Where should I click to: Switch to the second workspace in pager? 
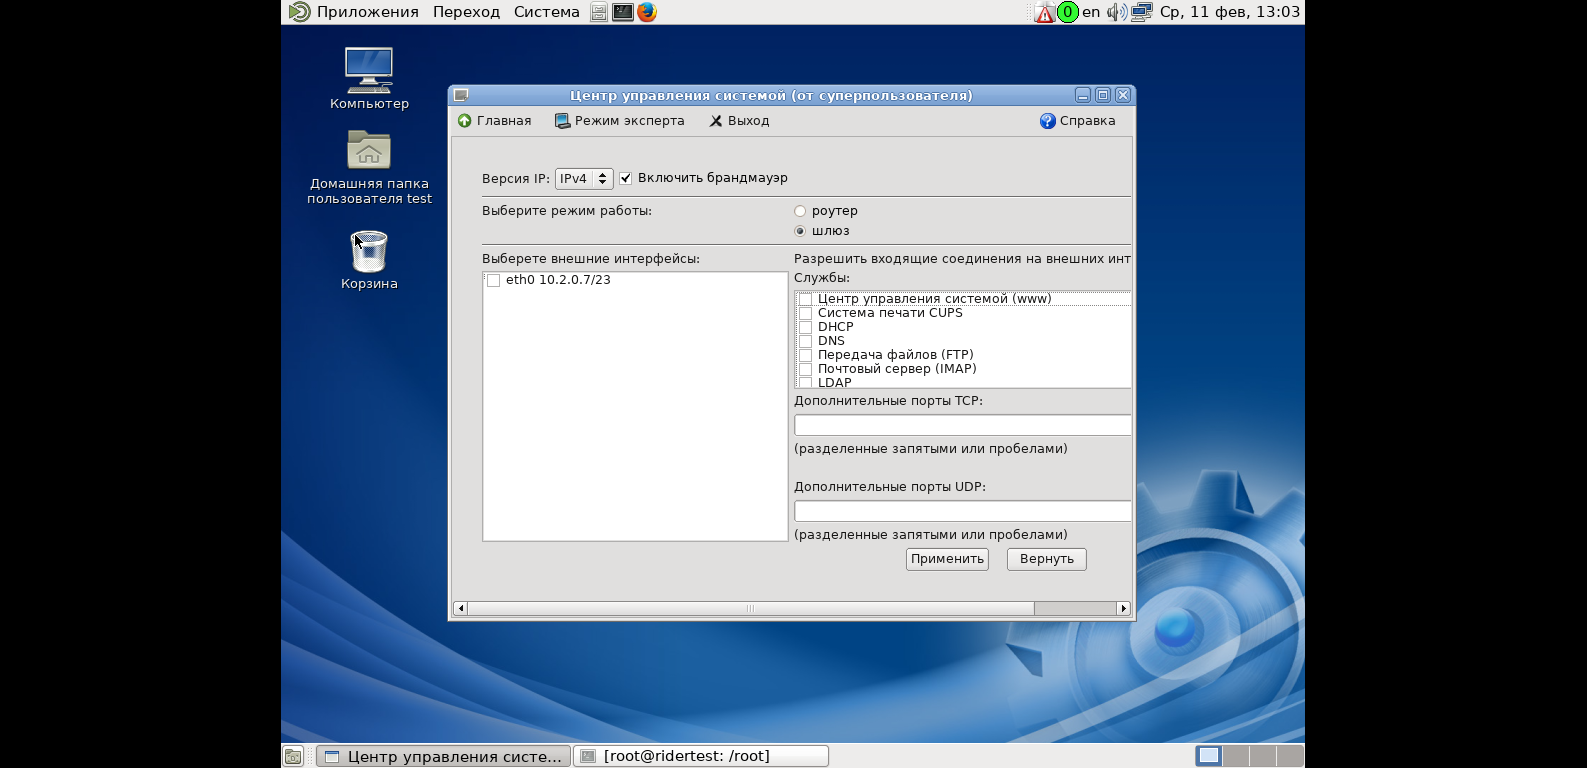(x=1236, y=756)
